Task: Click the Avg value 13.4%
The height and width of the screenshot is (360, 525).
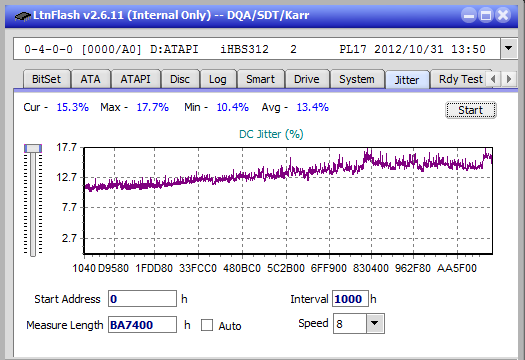Action: (x=313, y=107)
